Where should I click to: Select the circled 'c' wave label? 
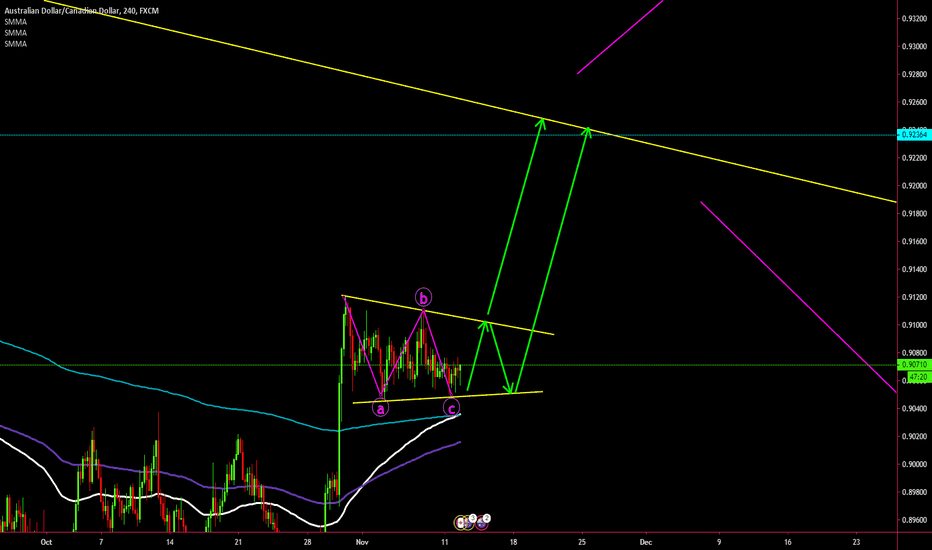point(452,408)
